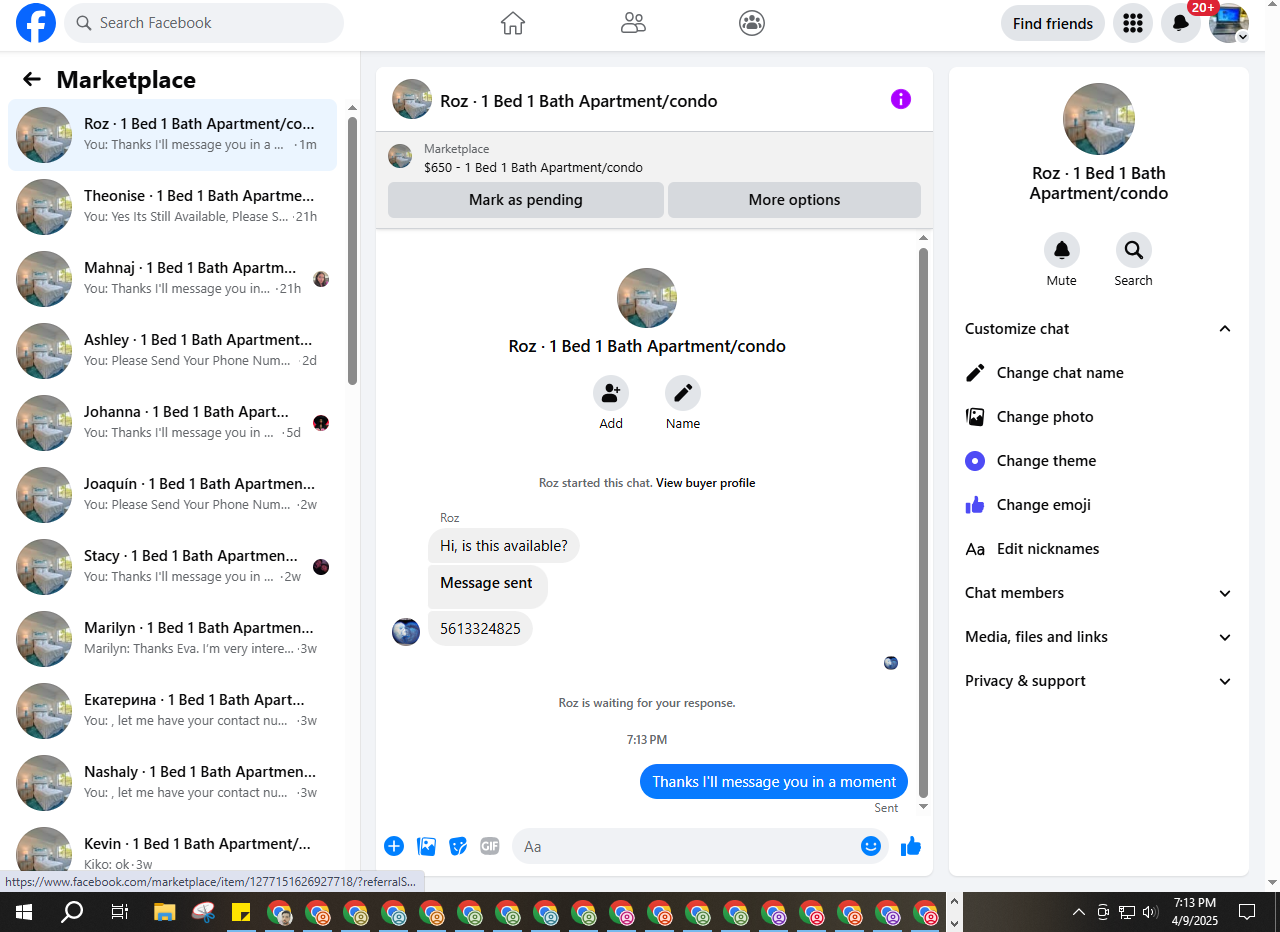1280x932 pixels.
Task: Open the account profile menu avatar
Action: 1229,23
